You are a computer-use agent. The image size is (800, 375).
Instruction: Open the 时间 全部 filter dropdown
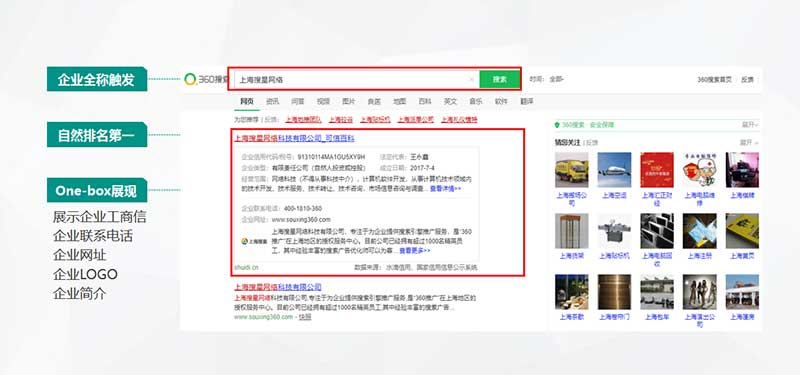pyautogui.click(x=556, y=80)
